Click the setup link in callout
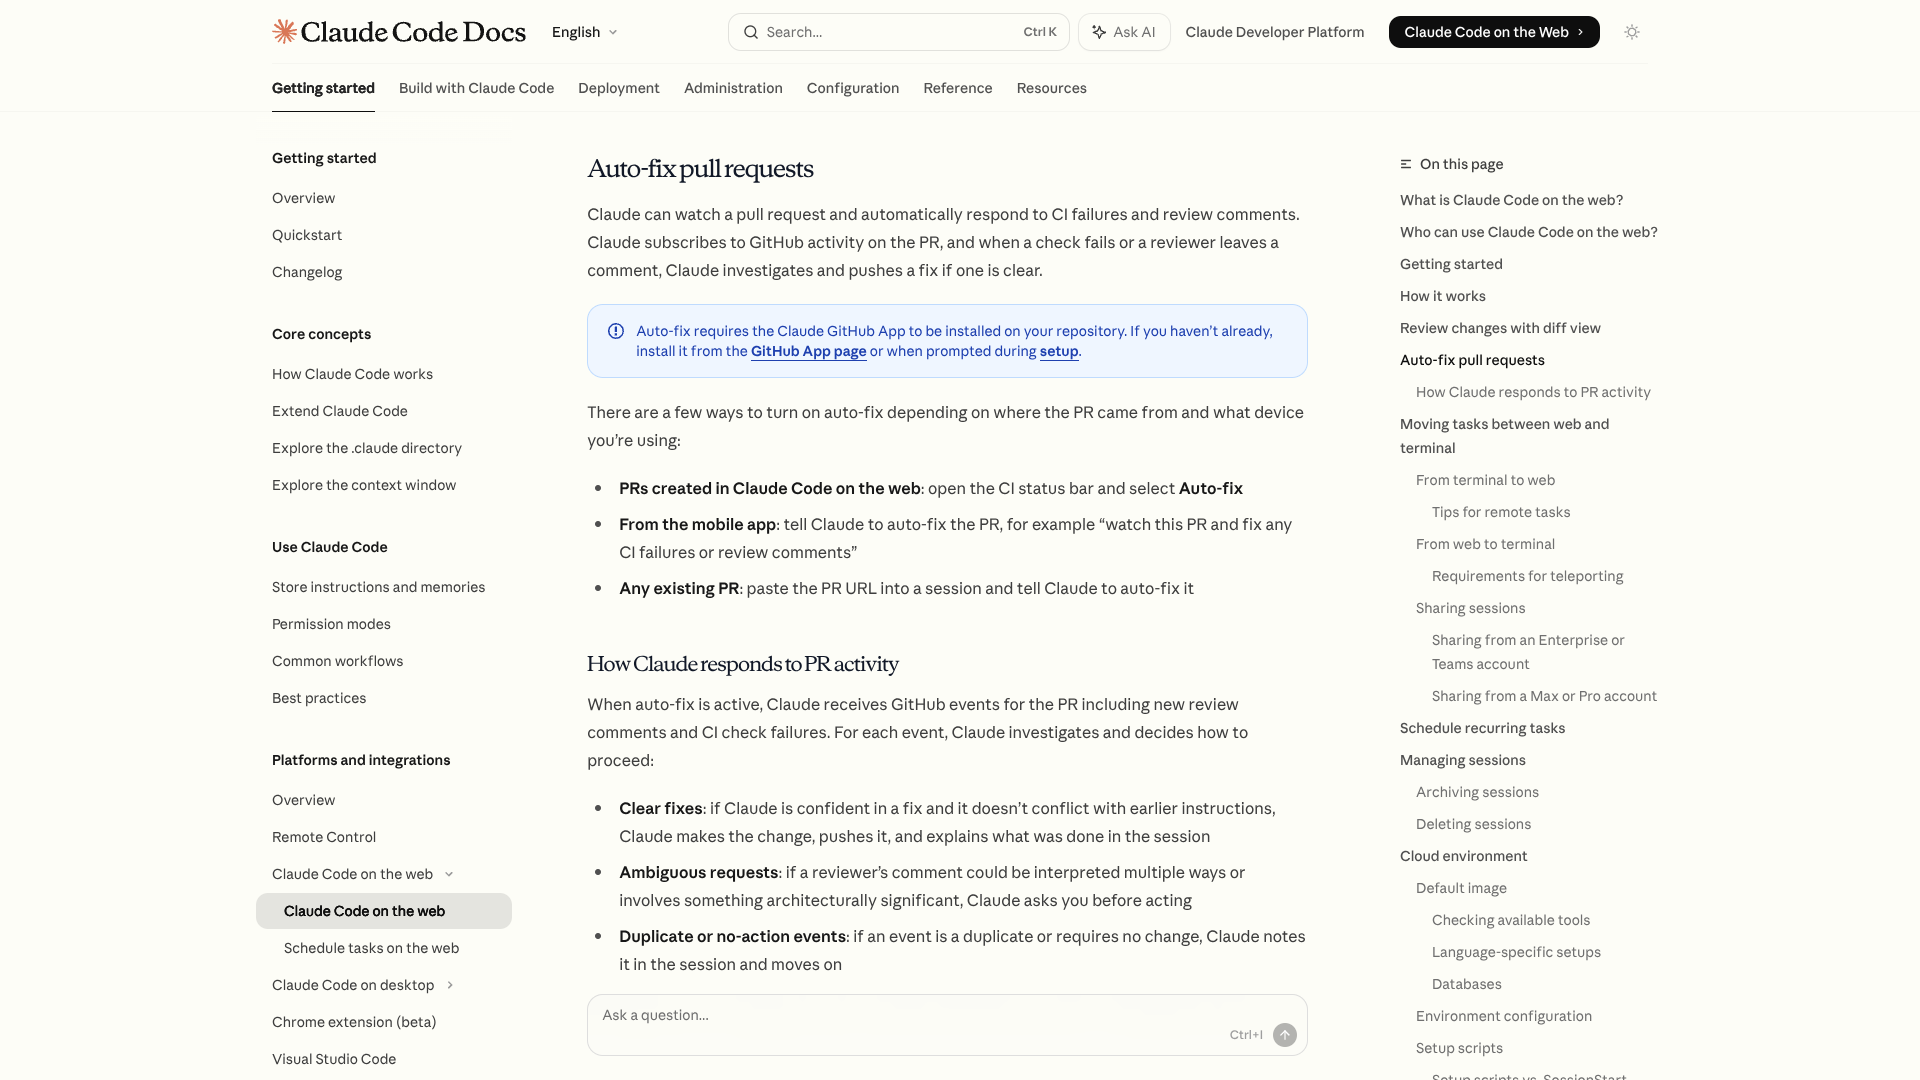The height and width of the screenshot is (1080, 1920). pos(1058,351)
